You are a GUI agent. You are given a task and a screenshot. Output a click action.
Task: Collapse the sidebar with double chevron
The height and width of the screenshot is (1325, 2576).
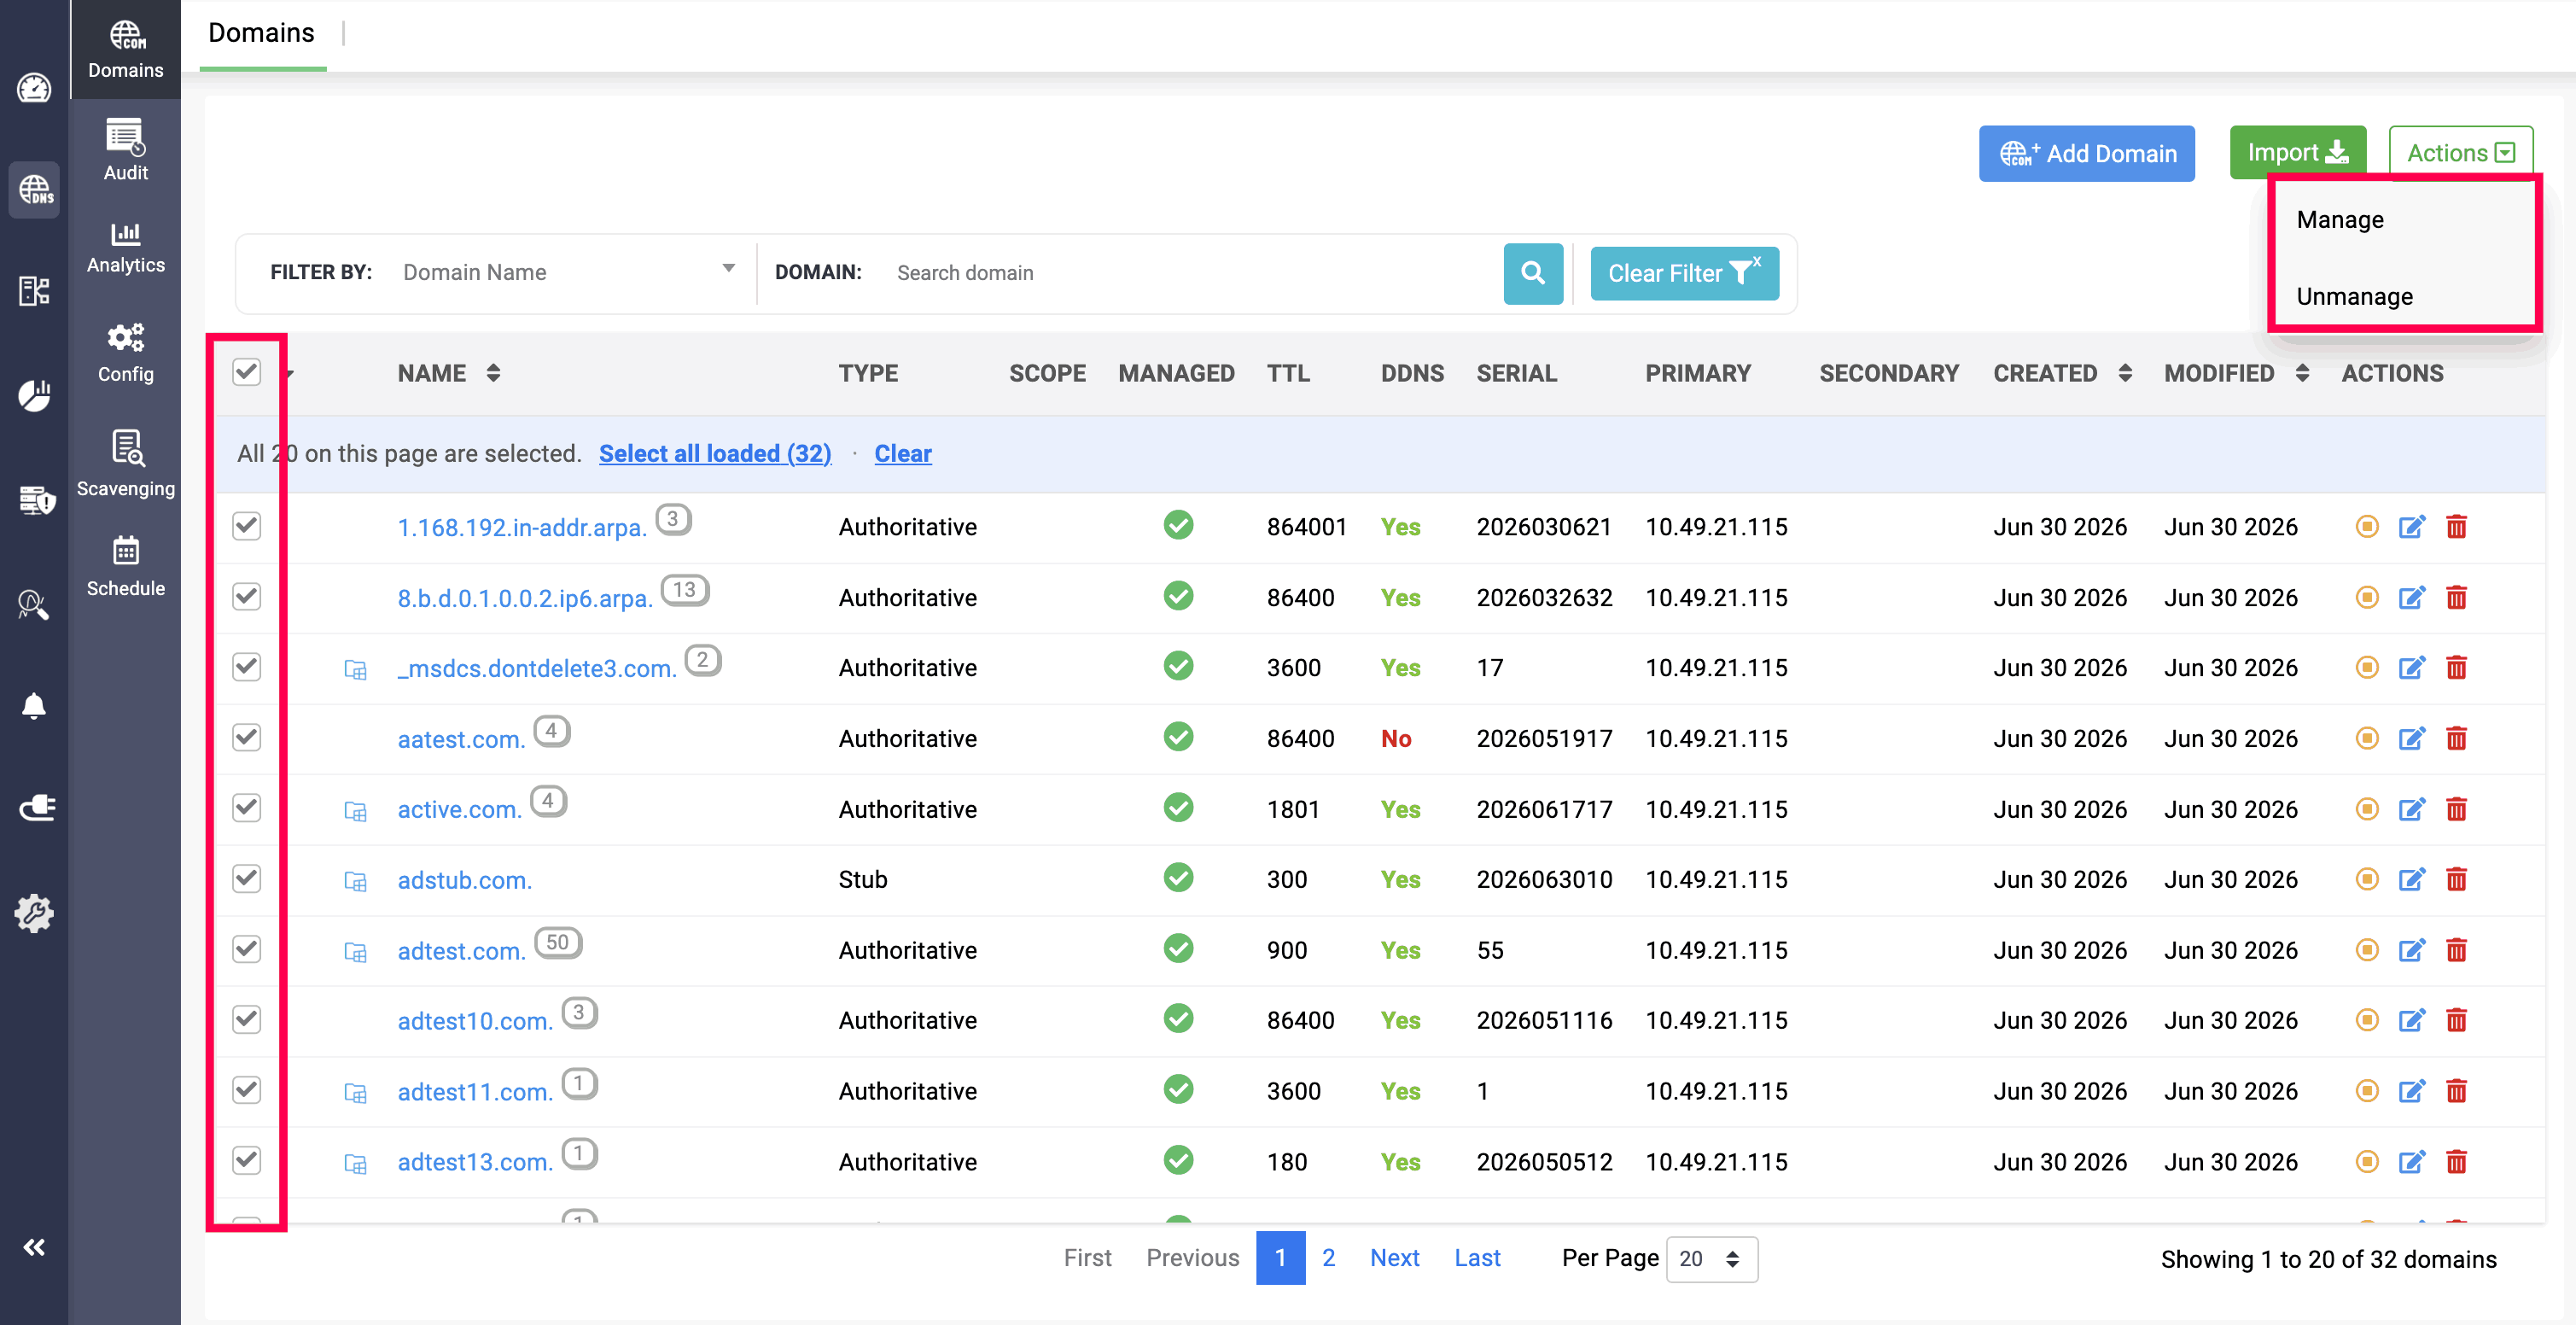point(34,1247)
